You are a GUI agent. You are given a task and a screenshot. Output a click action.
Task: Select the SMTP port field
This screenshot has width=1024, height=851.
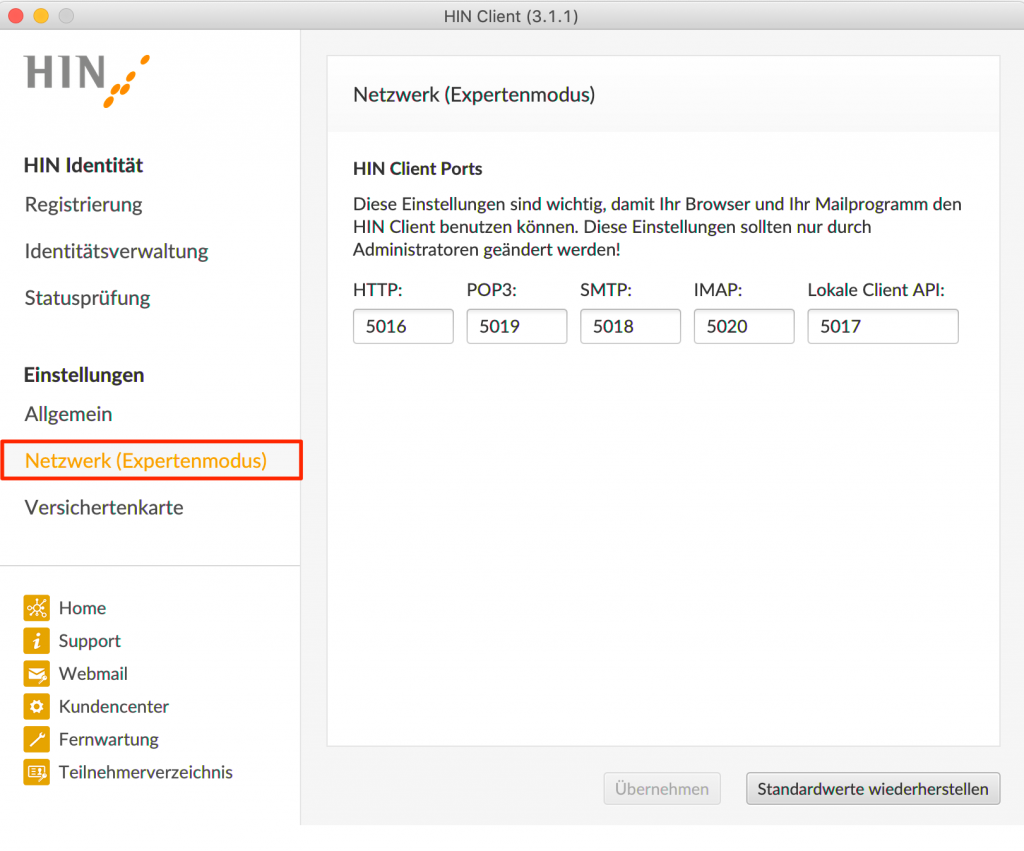630,327
